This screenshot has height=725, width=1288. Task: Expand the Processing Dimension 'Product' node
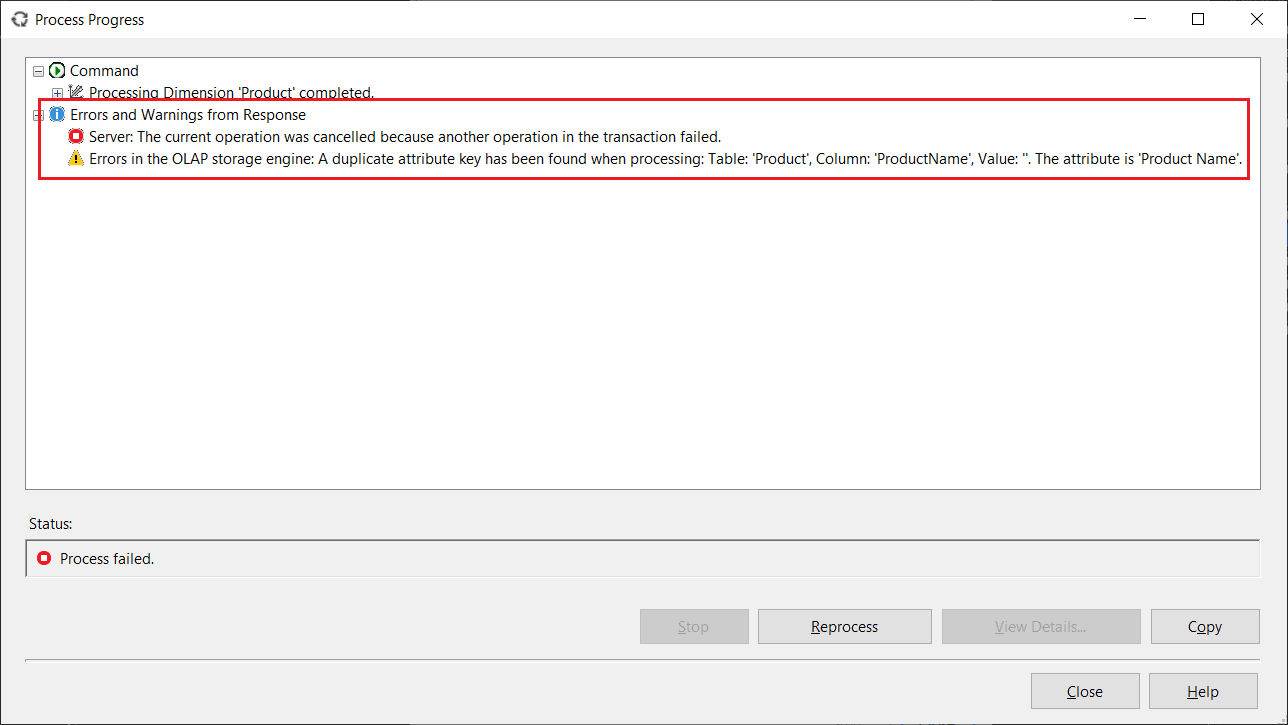point(57,93)
